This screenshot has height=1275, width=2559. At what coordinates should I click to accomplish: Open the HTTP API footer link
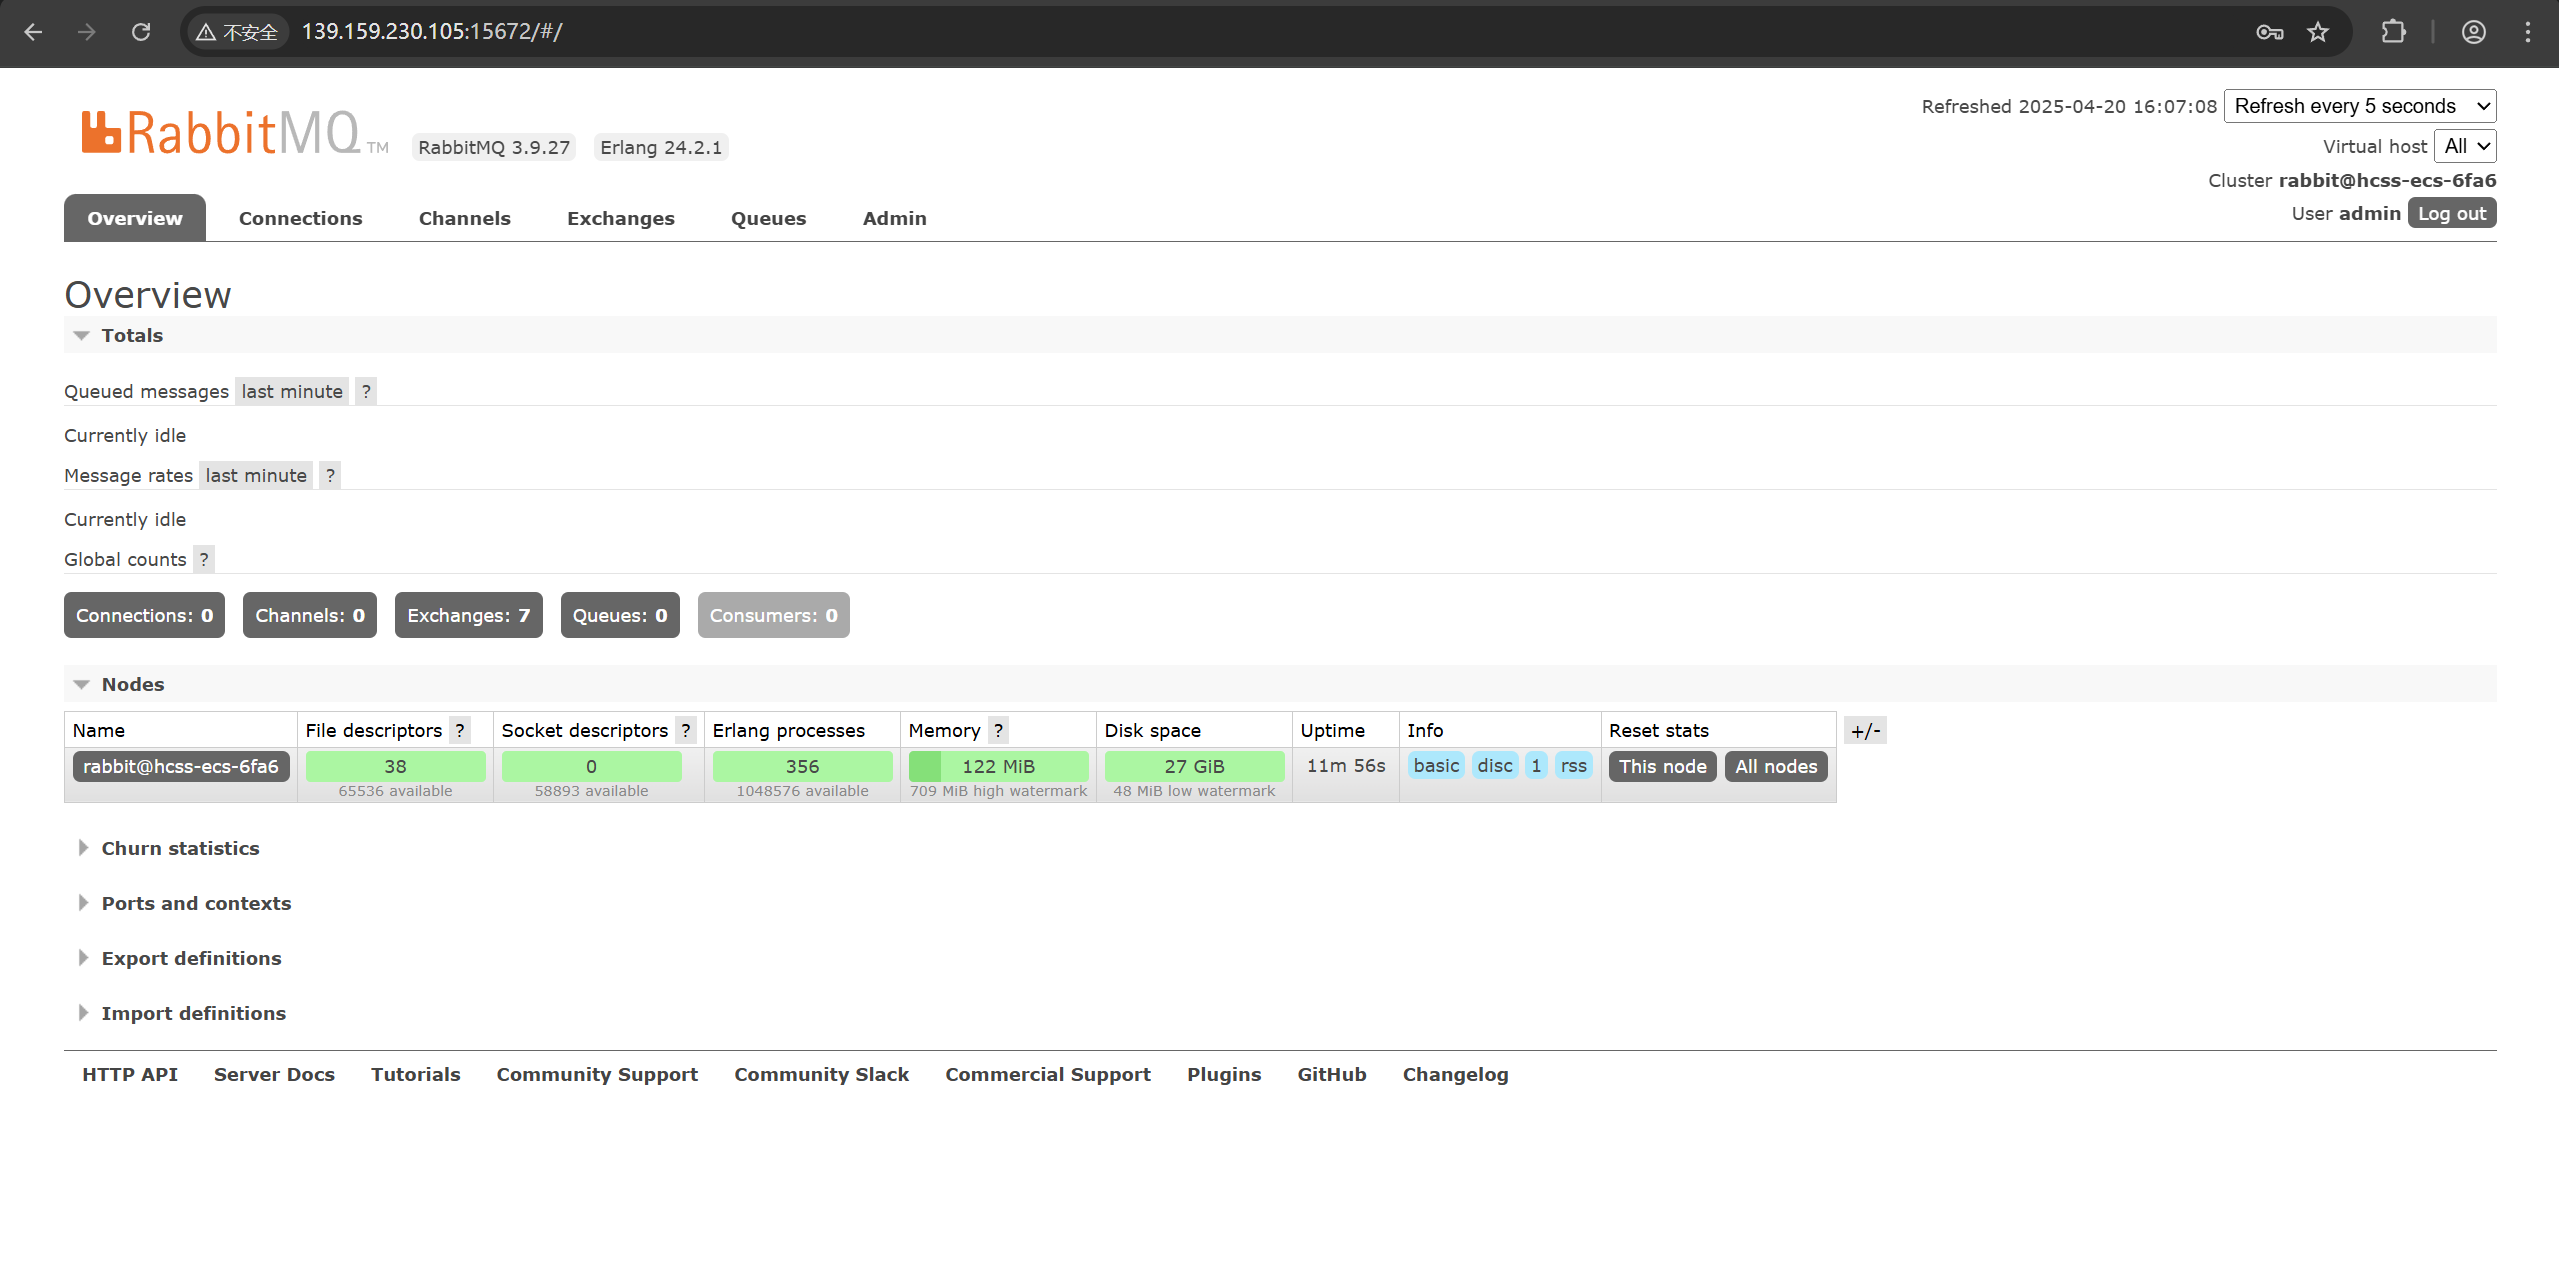(x=130, y=1074)
